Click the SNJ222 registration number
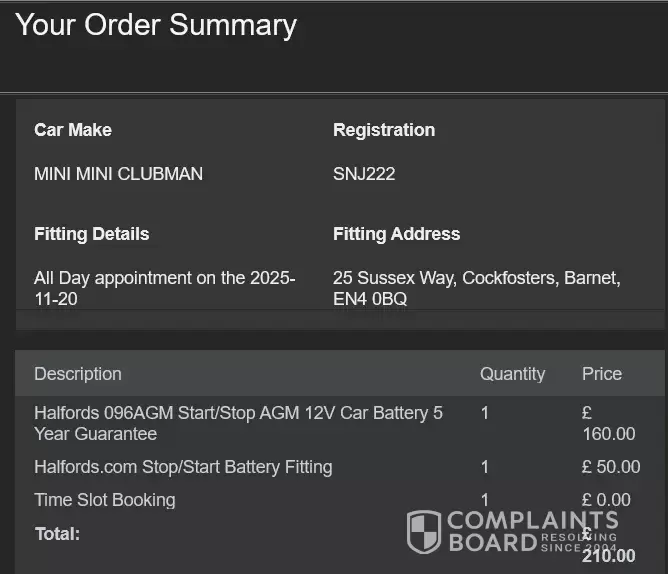The width and height of the screenshot is (668, 574). tap(364, 174)
